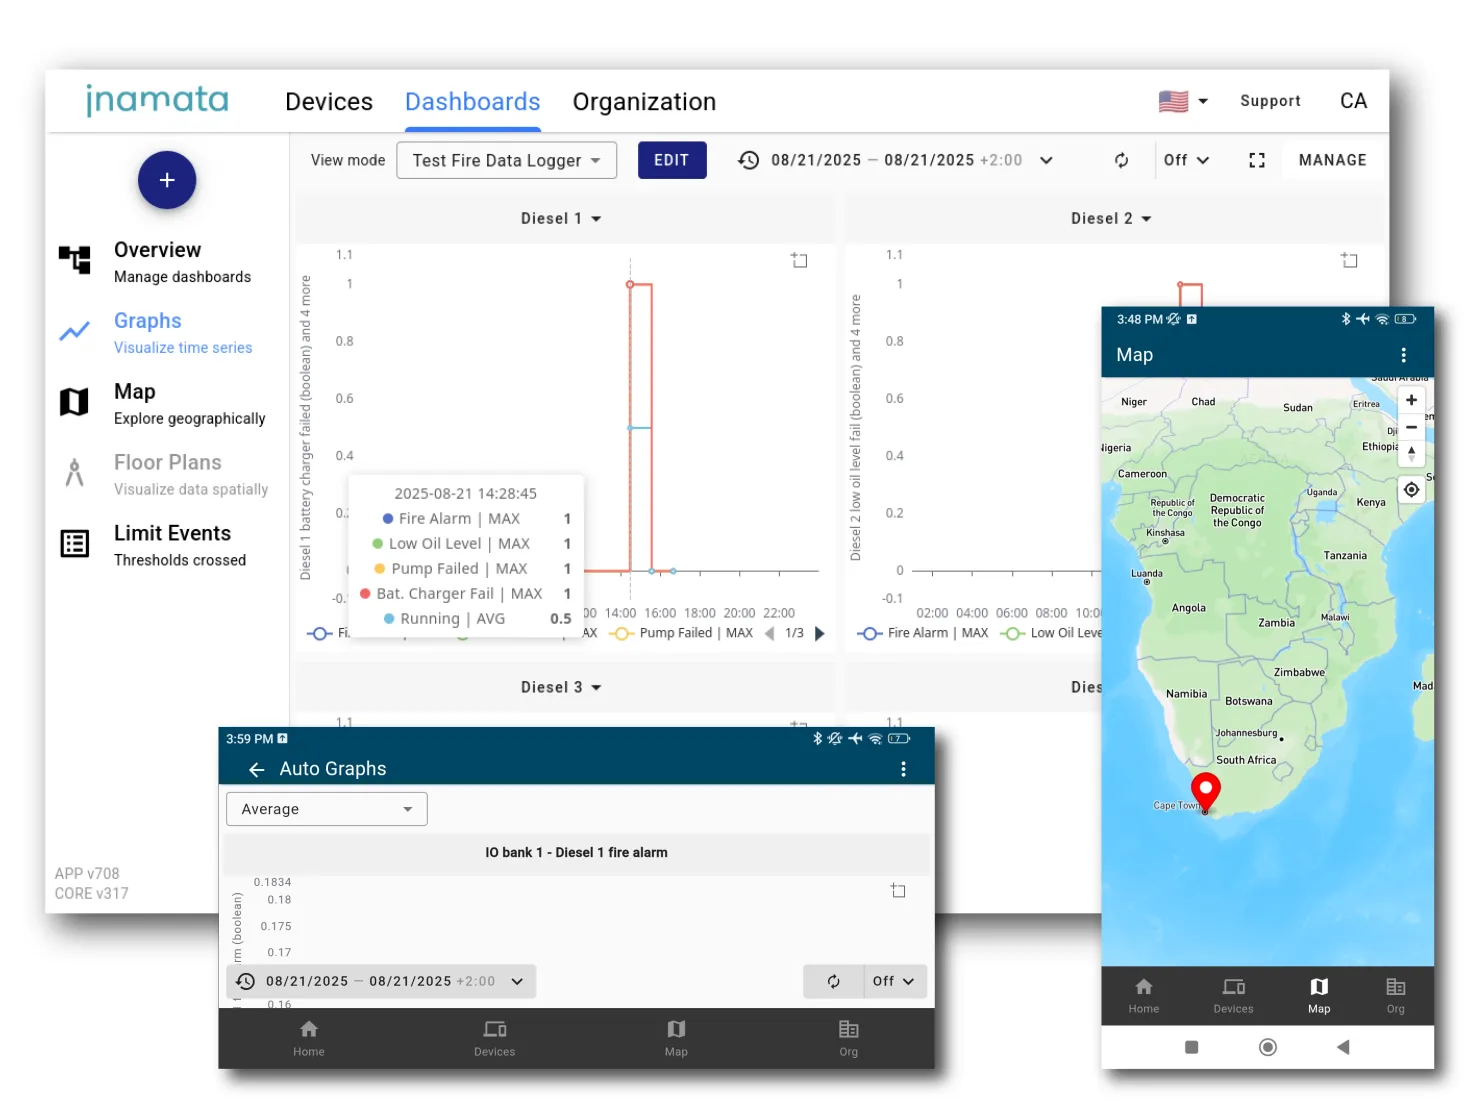1473x1110 pixels.
Task: Select the Graphs time series icon
Action: click(75, 332)
